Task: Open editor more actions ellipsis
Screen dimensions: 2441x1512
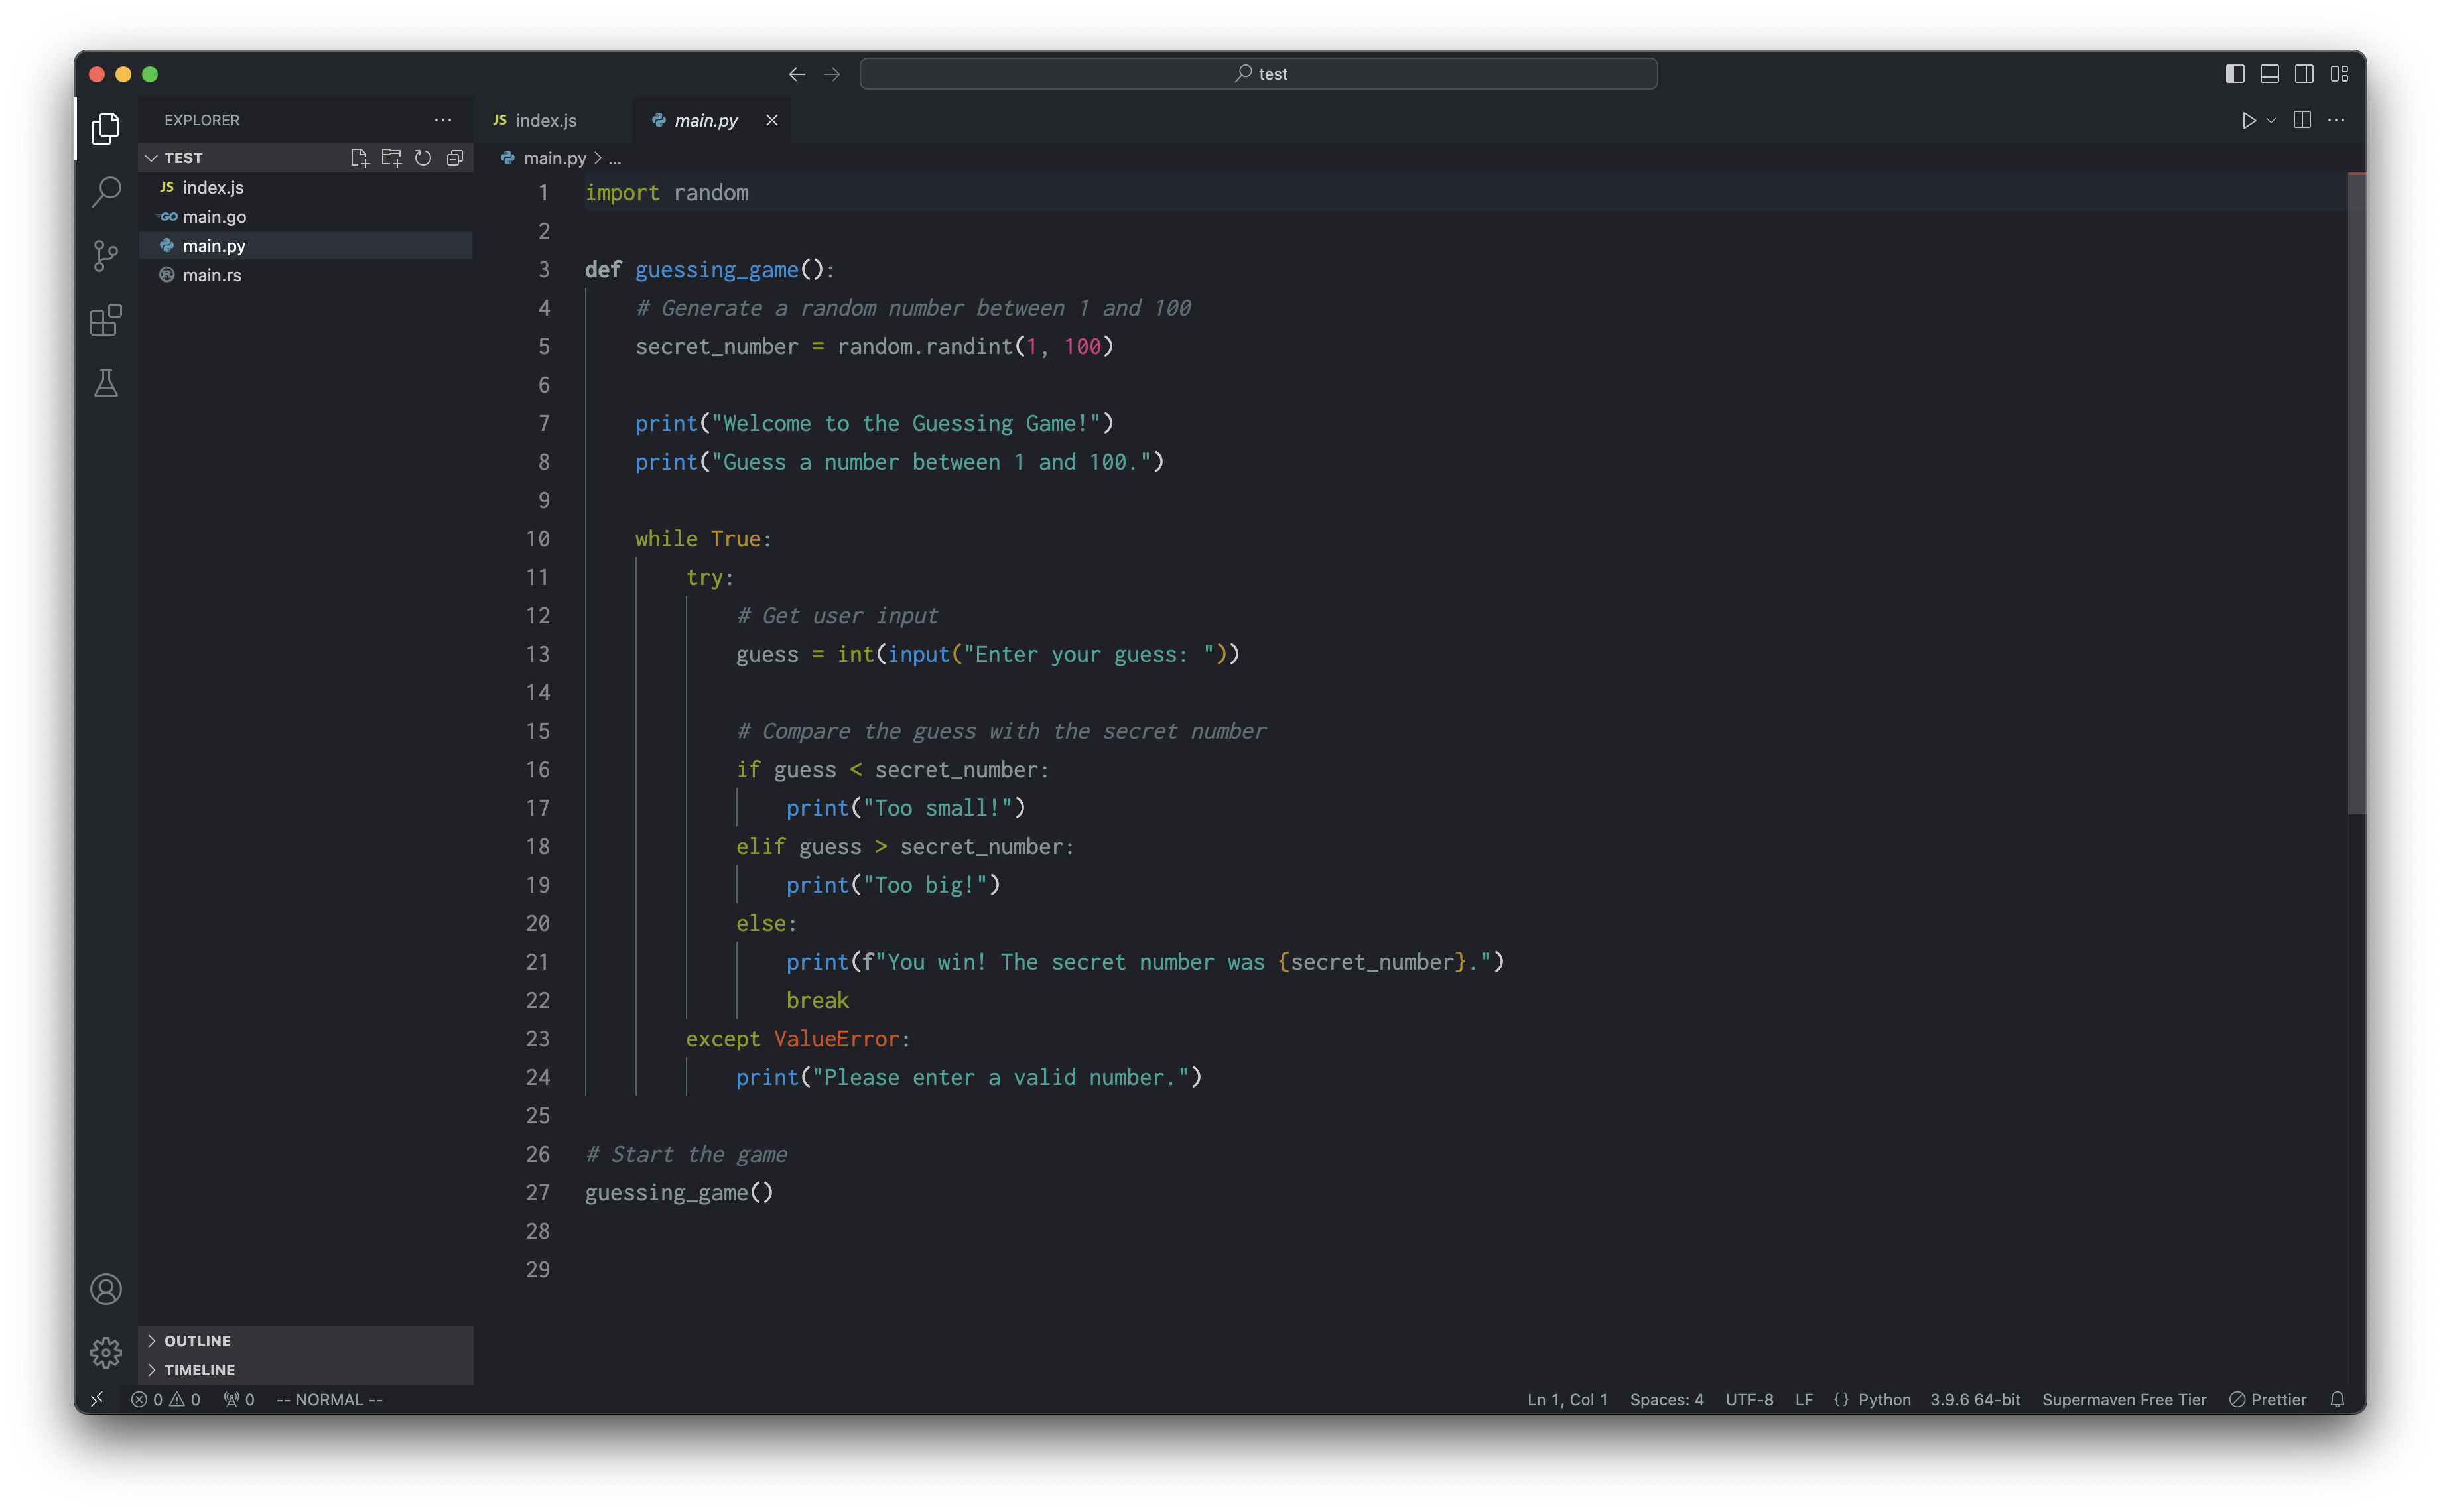Action: point(2336,120)
